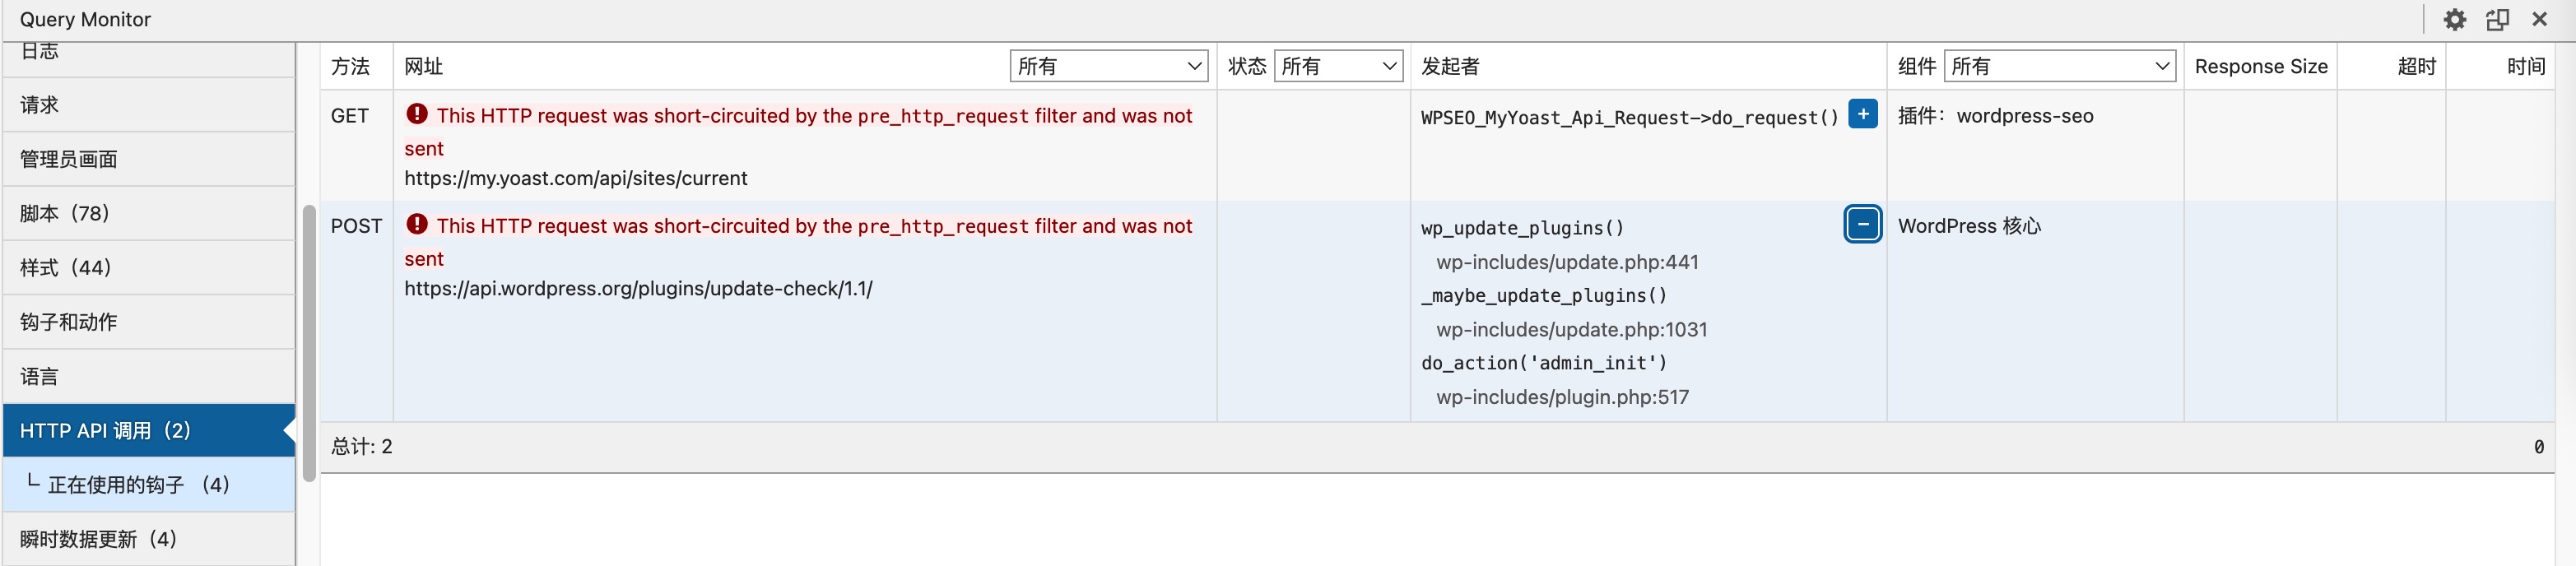This screenshot has width=2576, height=566.
Task: Click the POST request error warning icon
Action: 417,225
